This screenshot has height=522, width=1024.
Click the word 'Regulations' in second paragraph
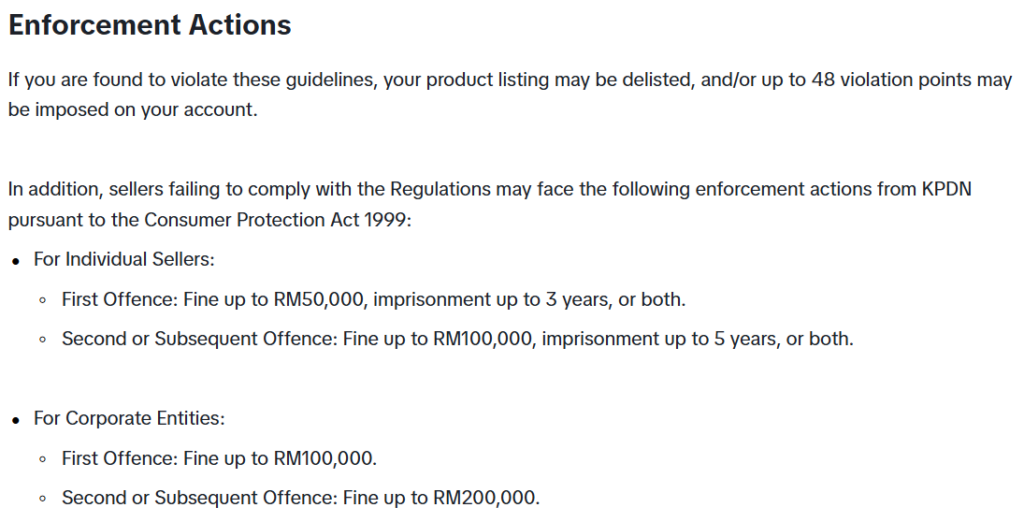click(440, 189)
